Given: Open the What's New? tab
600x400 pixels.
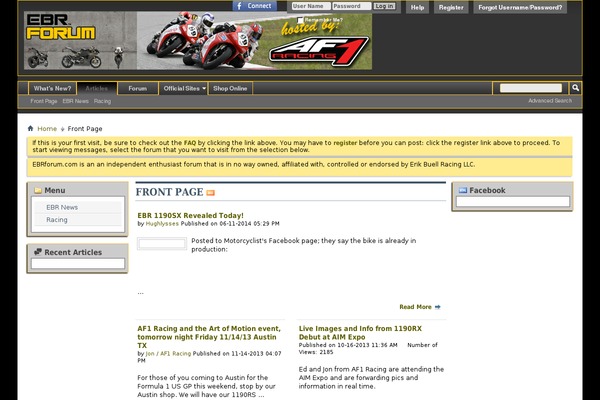Looking at the screenshot, I should (x=52, y=88).
